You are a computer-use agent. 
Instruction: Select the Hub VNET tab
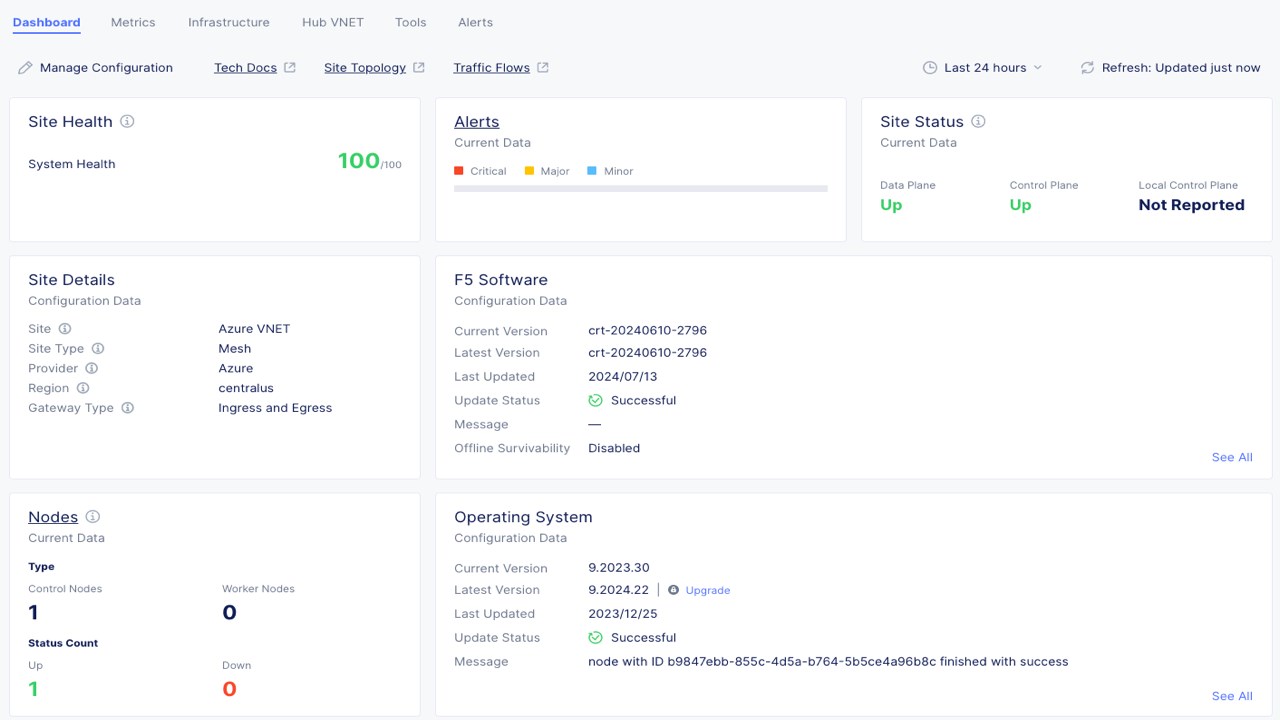[x=332, y=22]
